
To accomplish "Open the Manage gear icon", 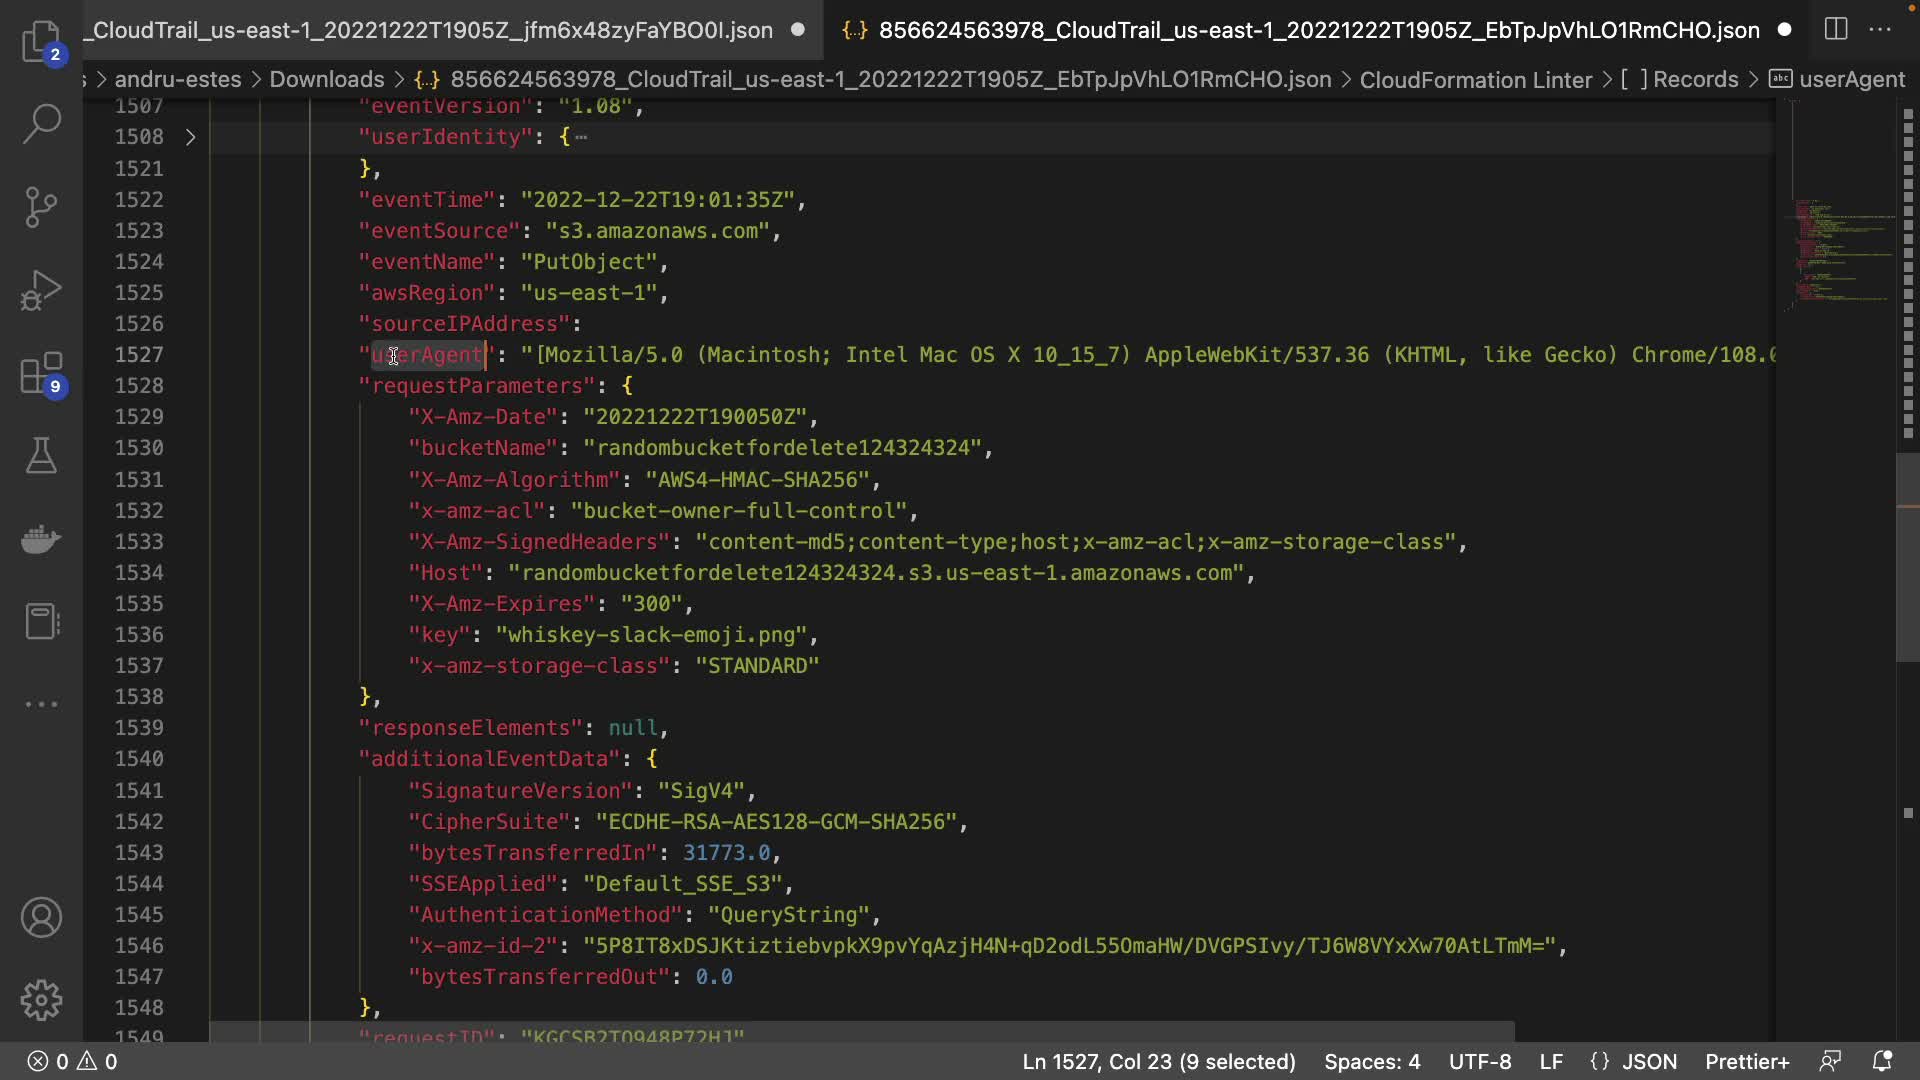I will [41, 1000].
